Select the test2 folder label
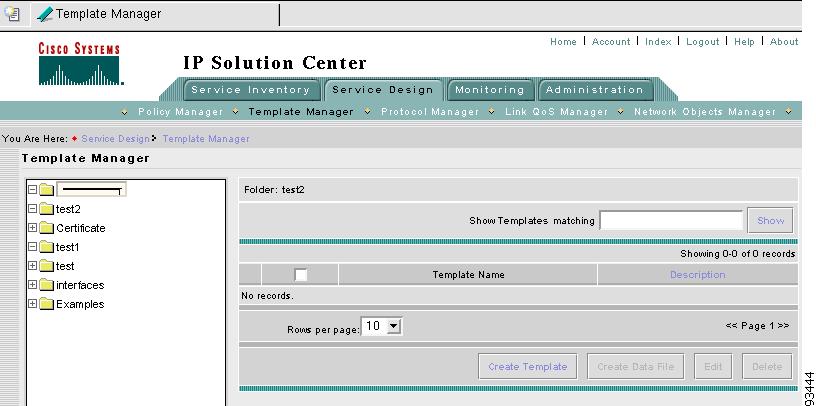Viewport: 816px width, 406px height. click(68, 209)
